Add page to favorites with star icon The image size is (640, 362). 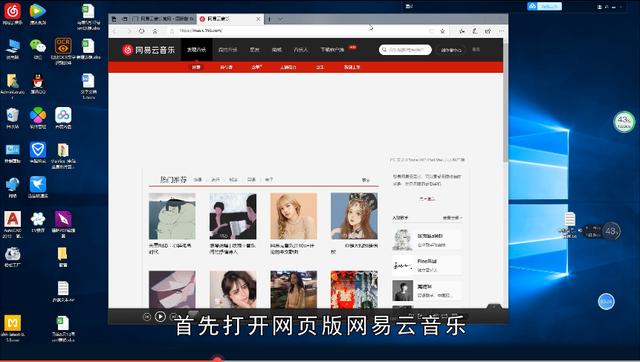point(442,31)
